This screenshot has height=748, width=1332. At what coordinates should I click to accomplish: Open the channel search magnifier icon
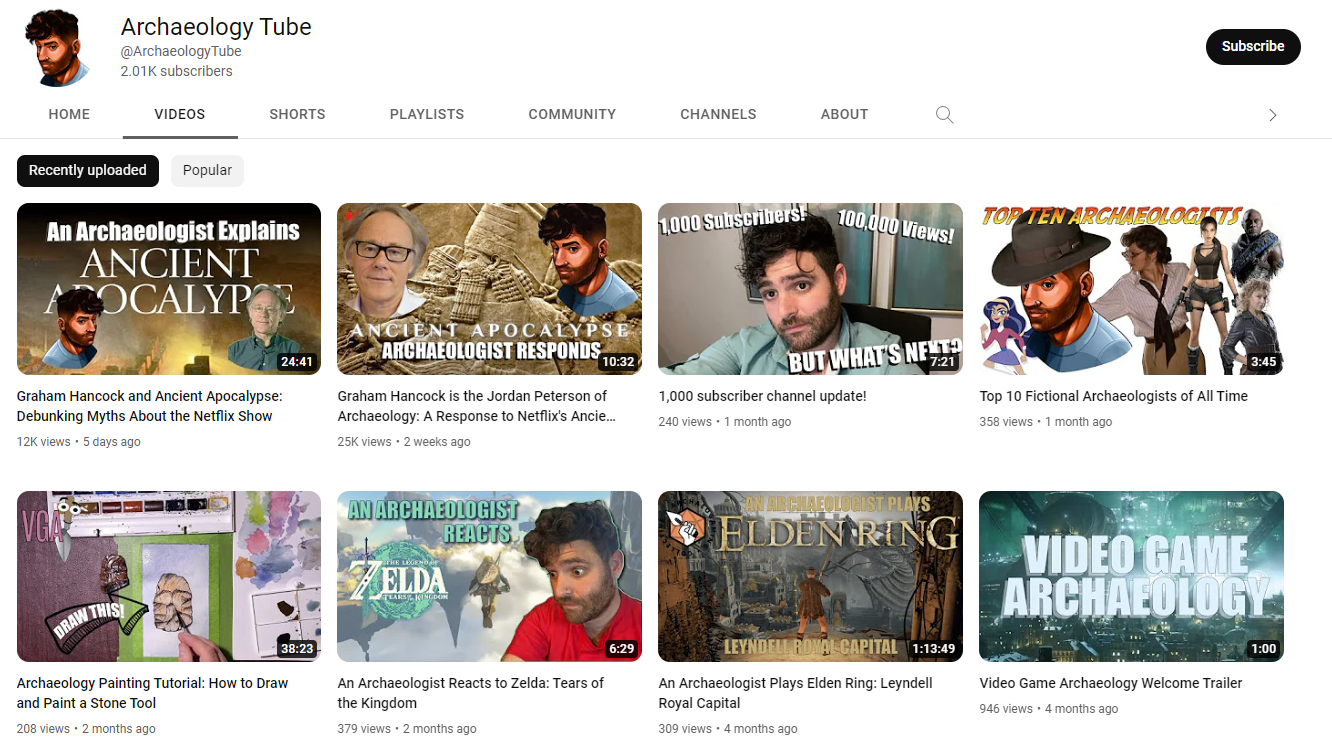click(944, 115)
